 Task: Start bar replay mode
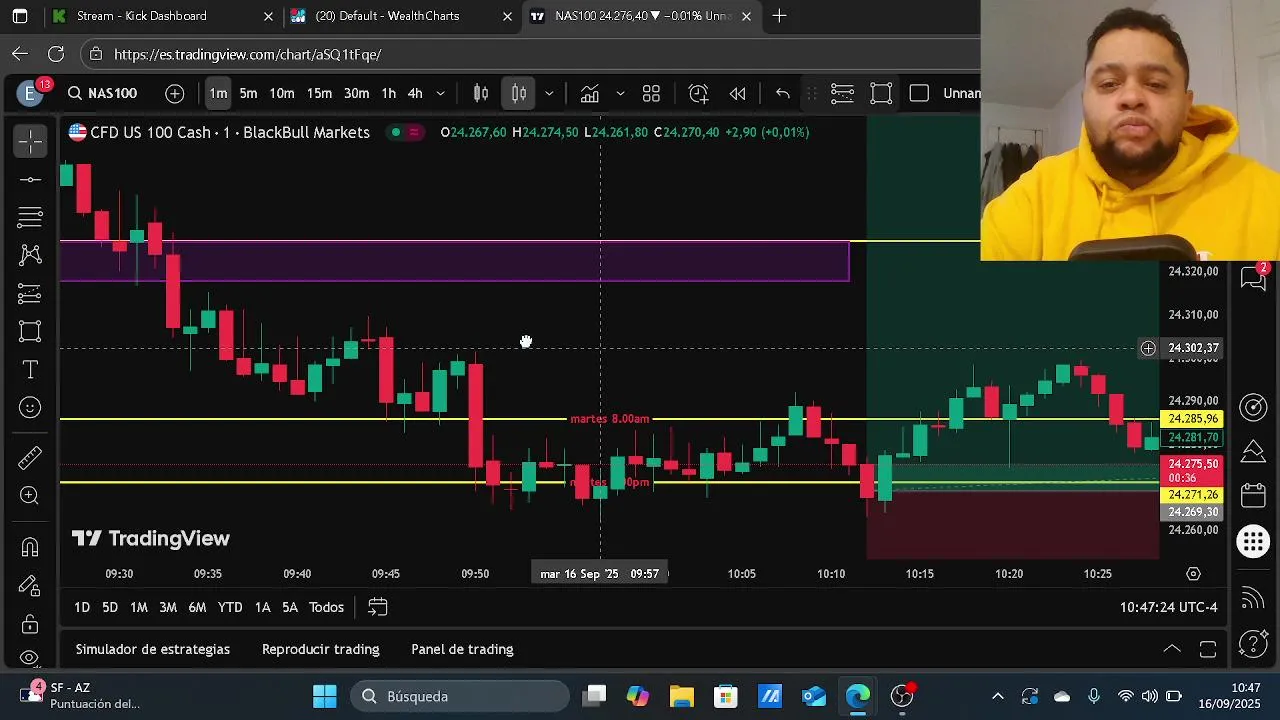click(x=738, y=93)
